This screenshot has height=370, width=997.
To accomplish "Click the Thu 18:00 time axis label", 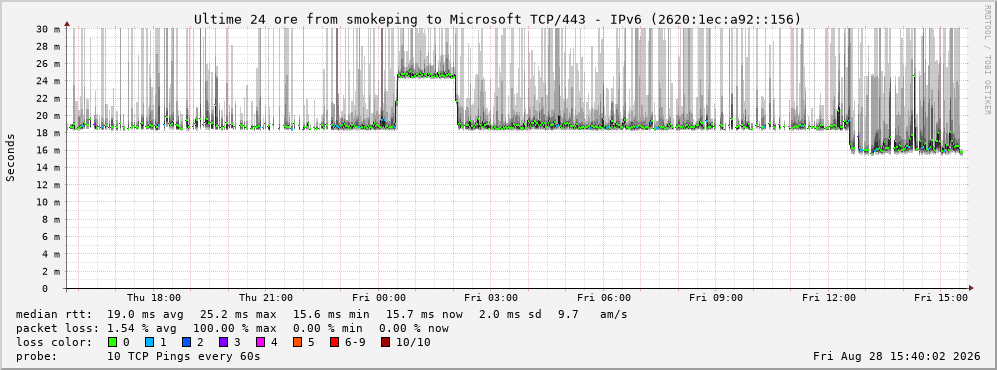I will coord(154,298).
